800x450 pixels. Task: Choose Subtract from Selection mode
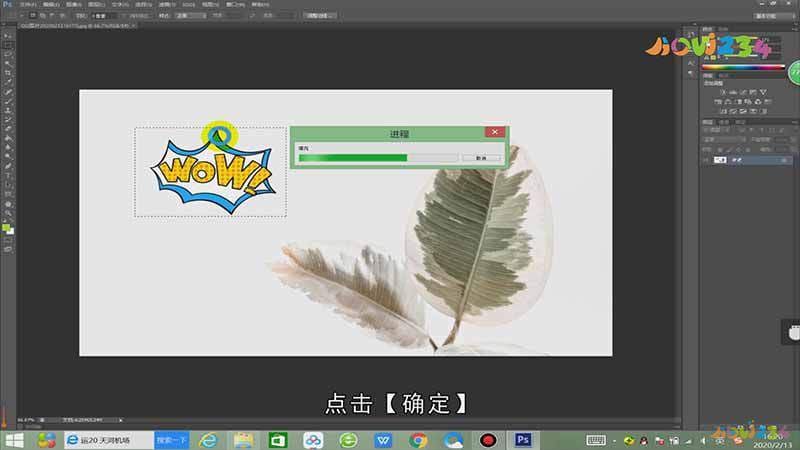(x=52, y=16)
